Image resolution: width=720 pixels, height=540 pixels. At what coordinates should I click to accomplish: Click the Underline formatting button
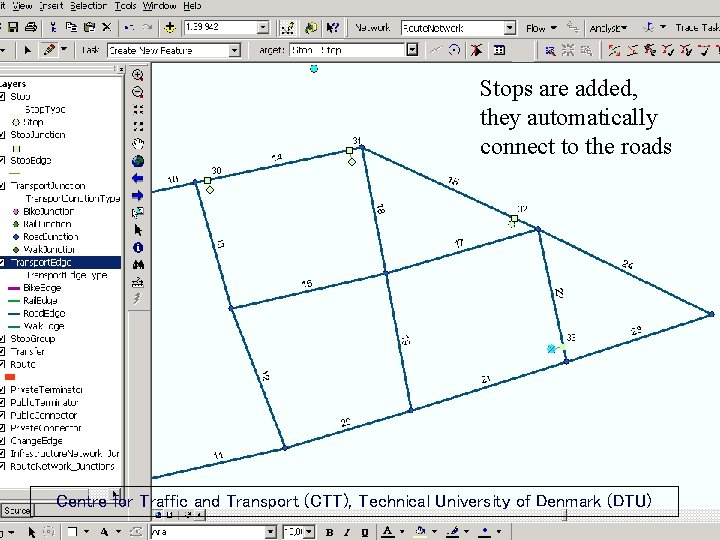[x=365, y=532]
